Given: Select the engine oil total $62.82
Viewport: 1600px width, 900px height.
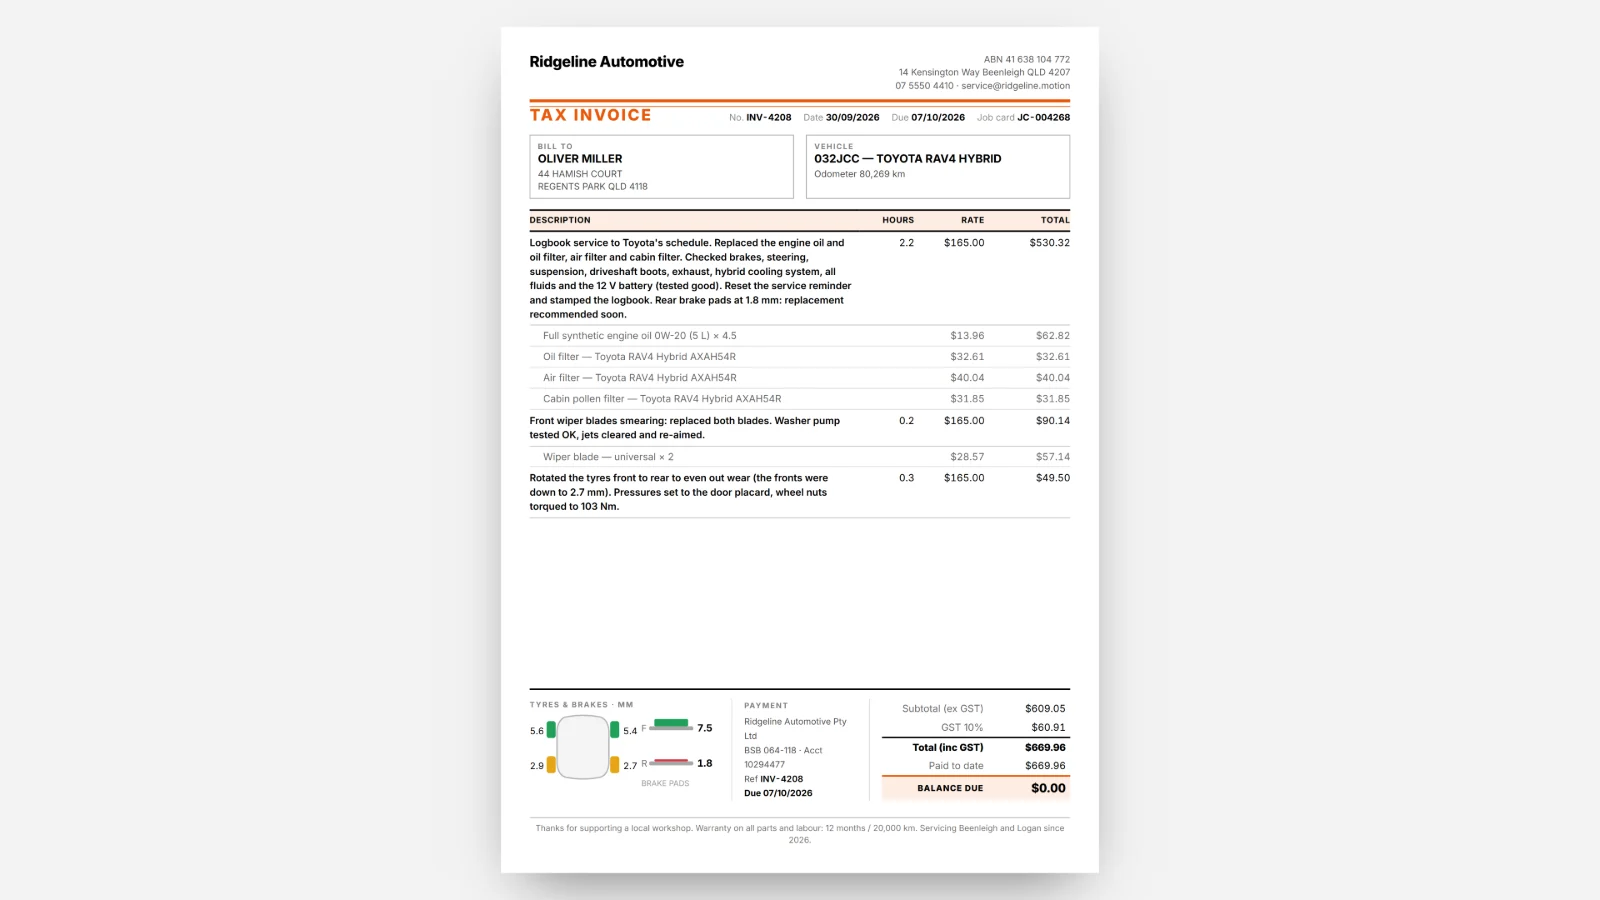Looking at the screenshot, I should (1053, 336).
